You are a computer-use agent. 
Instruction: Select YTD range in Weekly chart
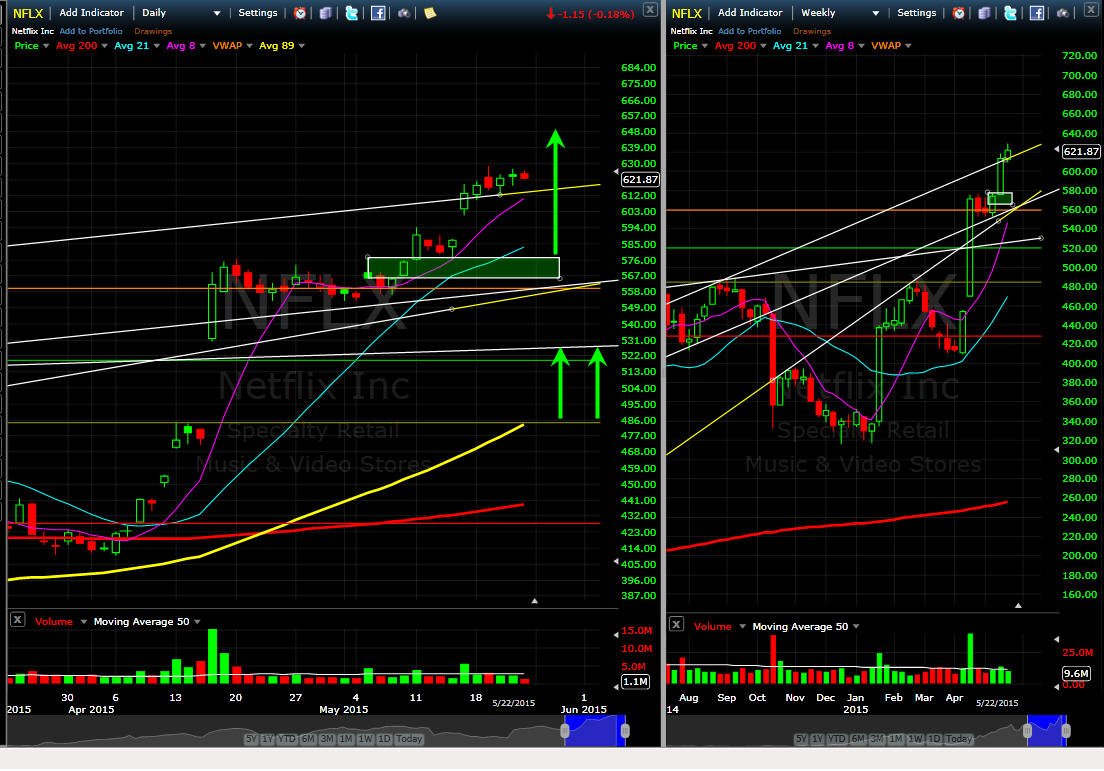(x=837, y=739)
